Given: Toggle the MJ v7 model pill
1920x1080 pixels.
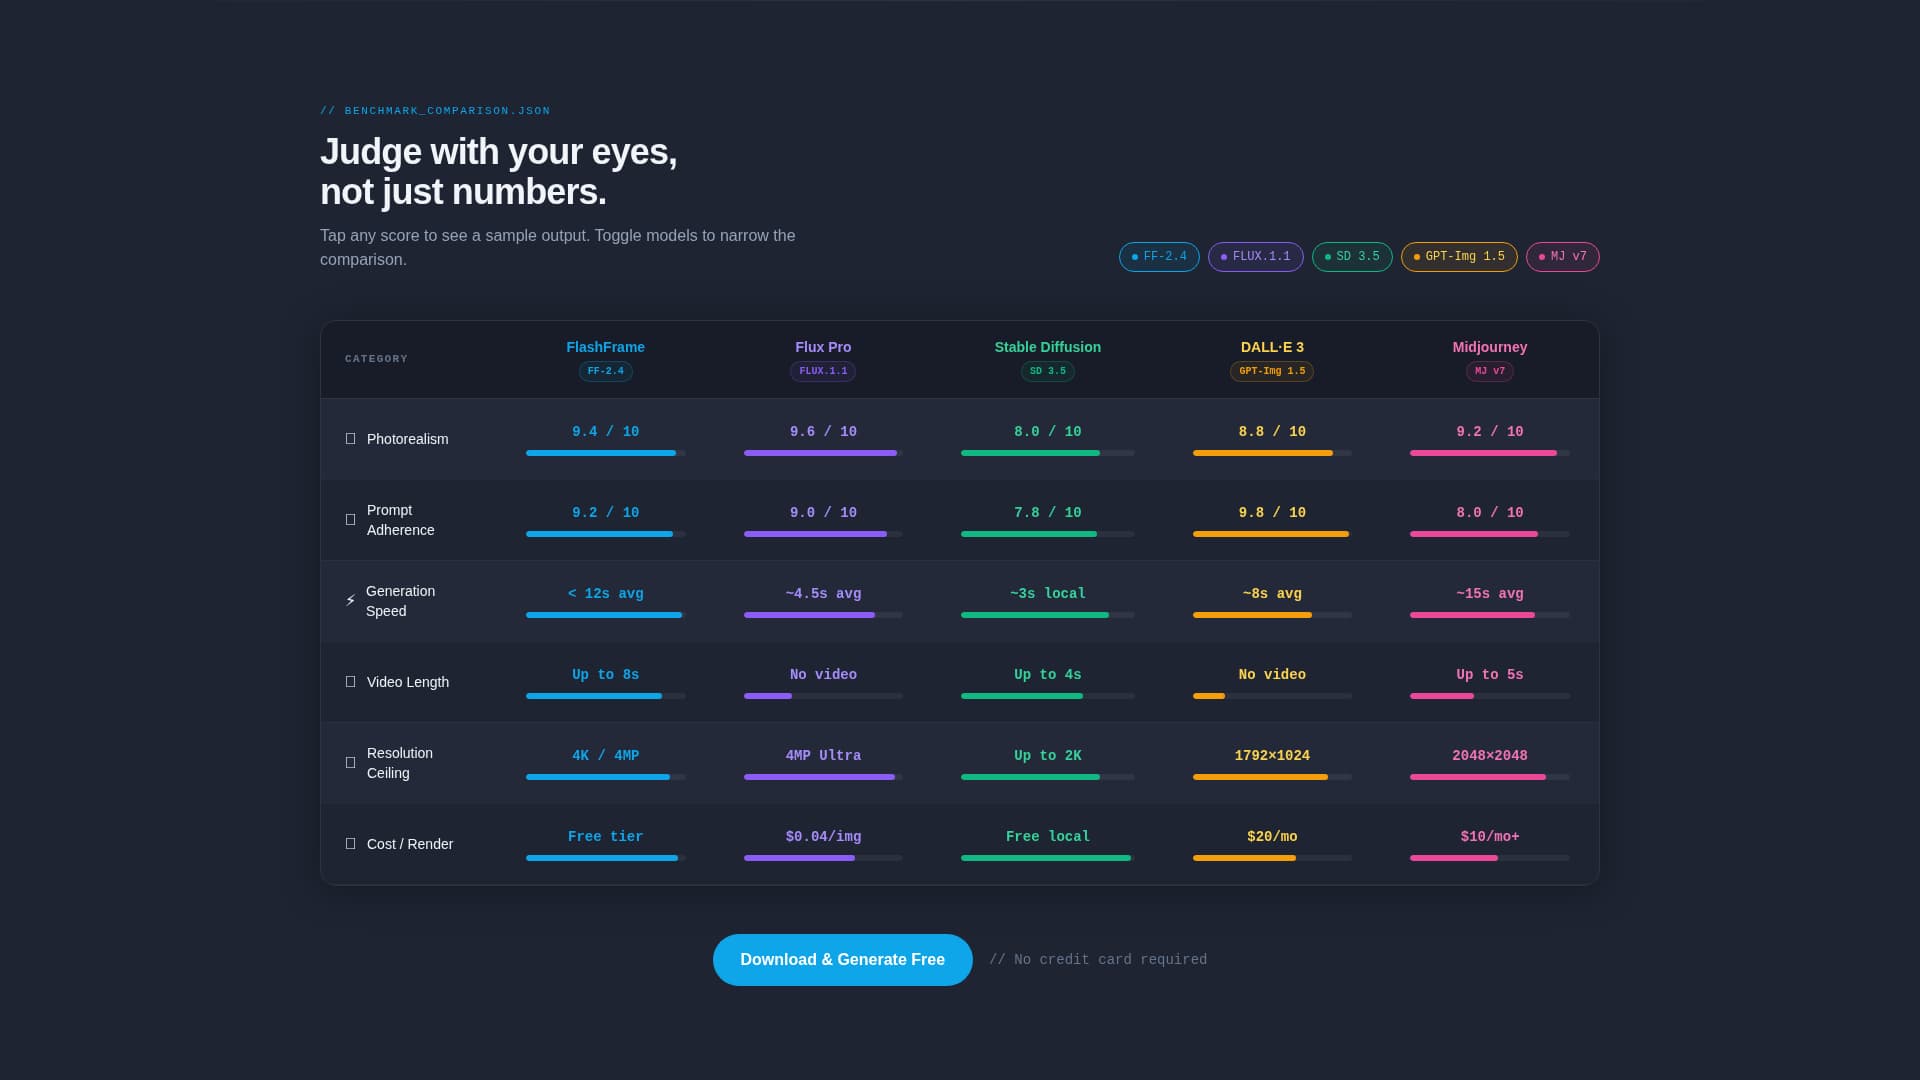Looking at the screenshot, I should (x=1562, y=256).
